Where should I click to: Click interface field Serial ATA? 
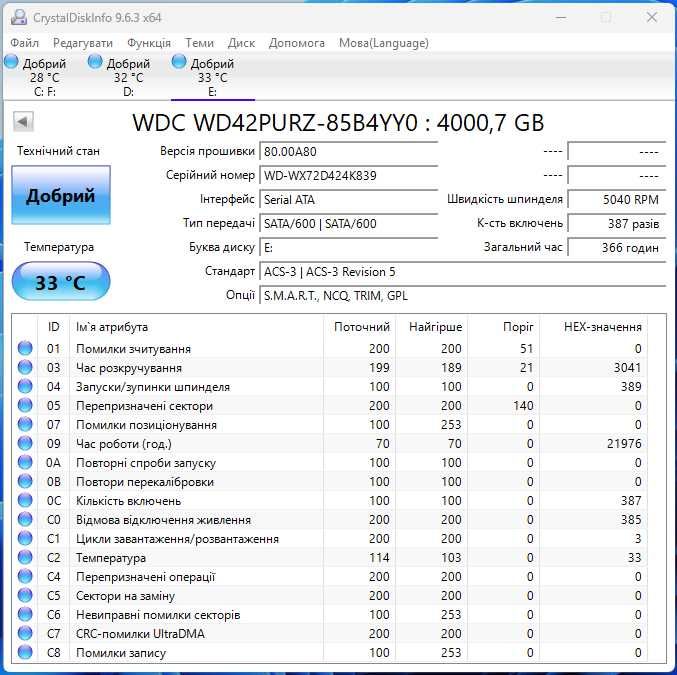tap(348, 200)
